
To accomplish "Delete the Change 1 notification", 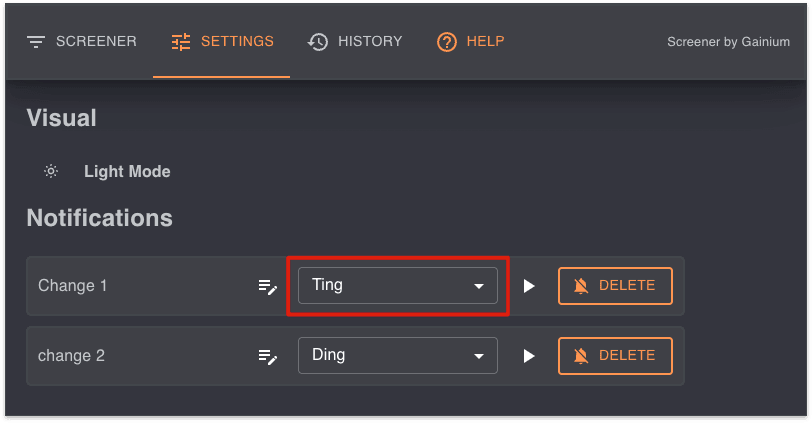I will pyautogui.click(x=615, y=286).
